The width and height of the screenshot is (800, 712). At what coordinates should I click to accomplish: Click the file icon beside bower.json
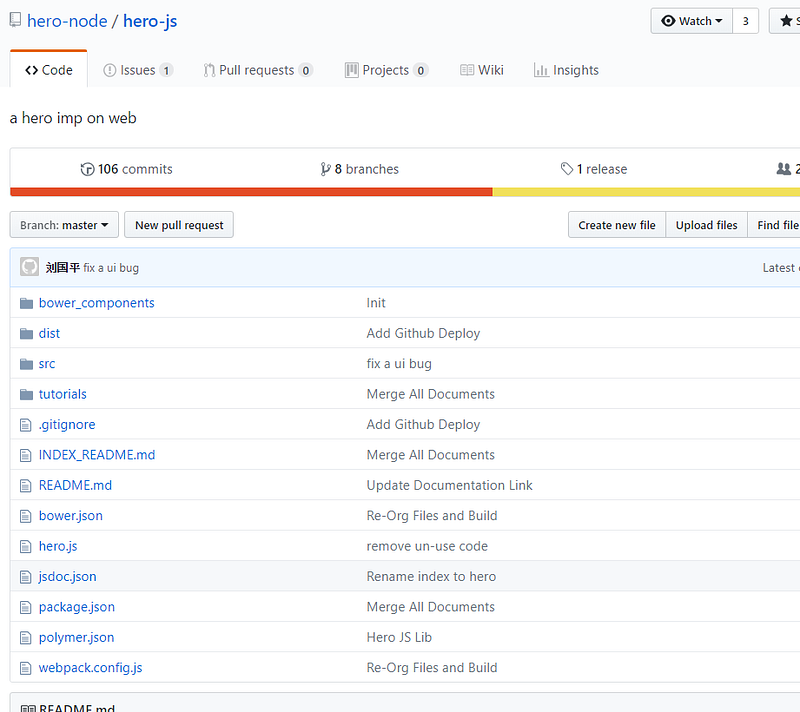click(x=26, y=516)
